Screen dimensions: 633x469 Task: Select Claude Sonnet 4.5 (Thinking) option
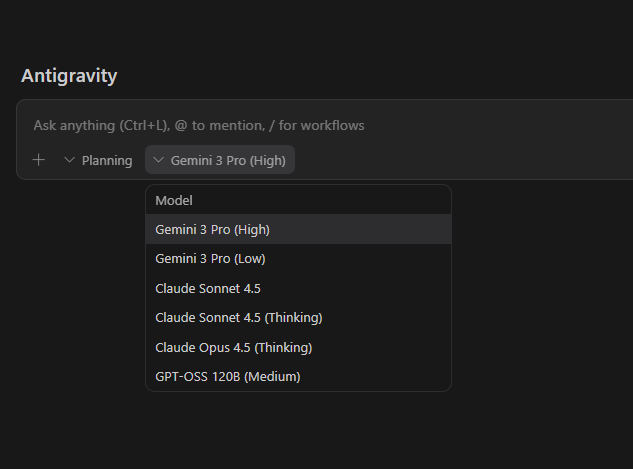(x=298, y=318)
